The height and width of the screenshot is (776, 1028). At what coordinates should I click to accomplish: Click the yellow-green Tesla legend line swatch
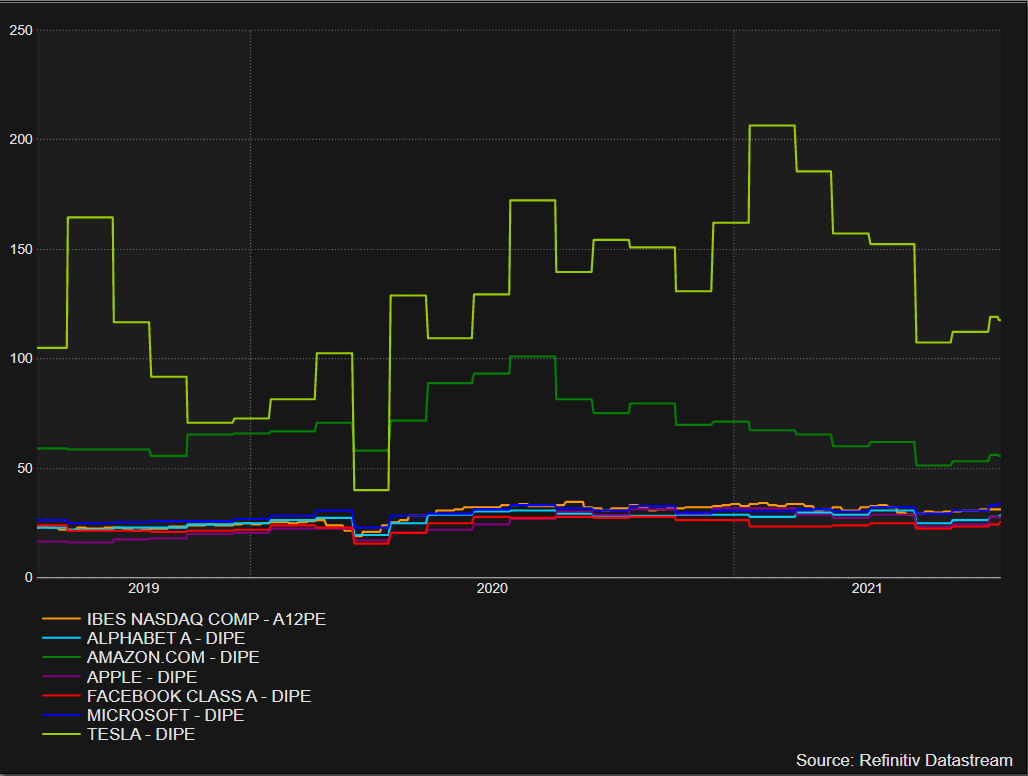pyautogui.click(x=61, y=734)
